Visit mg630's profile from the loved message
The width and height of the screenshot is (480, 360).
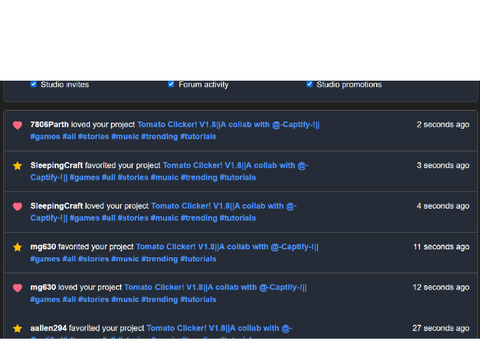[x=43, y=287]
